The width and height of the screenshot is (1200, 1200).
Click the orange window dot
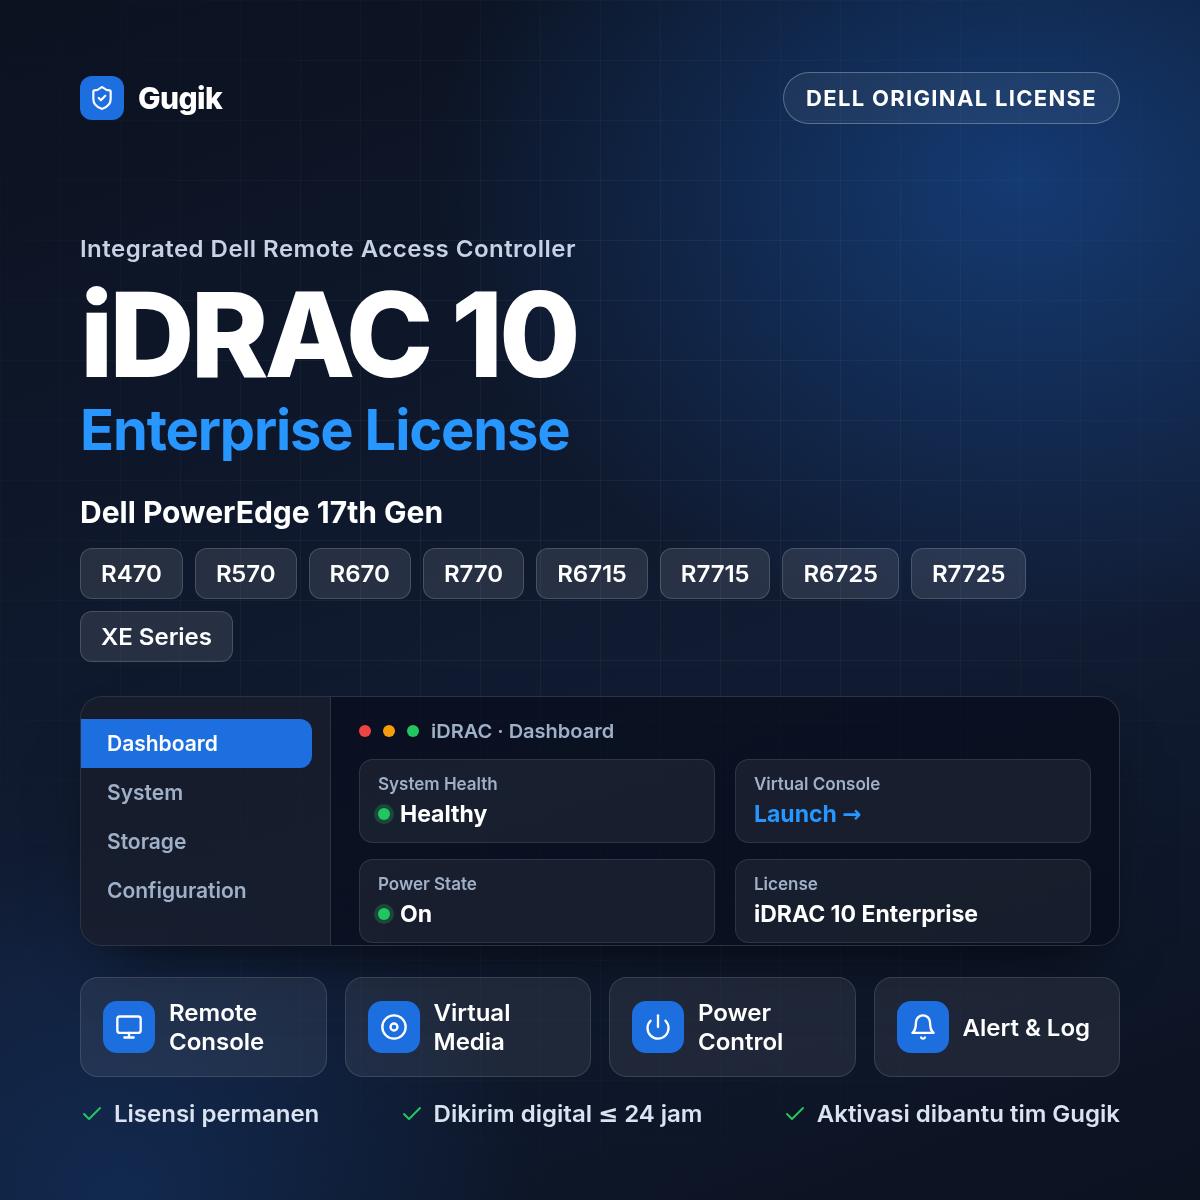(389, 731)
